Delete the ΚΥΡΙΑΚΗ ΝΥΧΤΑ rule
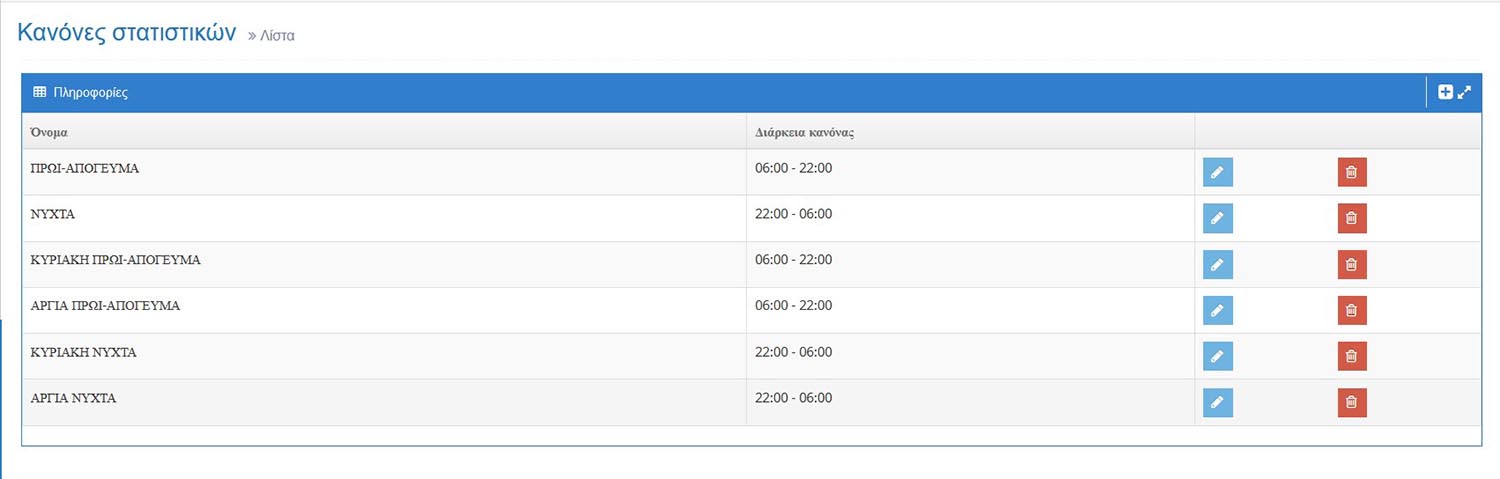This screenshot has width=1500, height=479. click(x=1352, y=356)
